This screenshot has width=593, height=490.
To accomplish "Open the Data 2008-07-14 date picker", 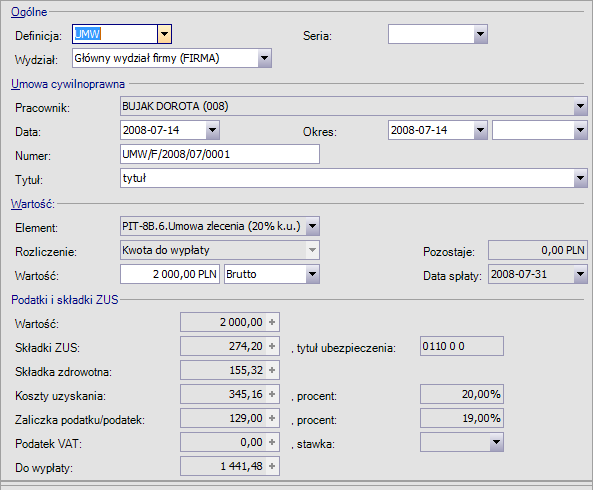I will 213,130.
